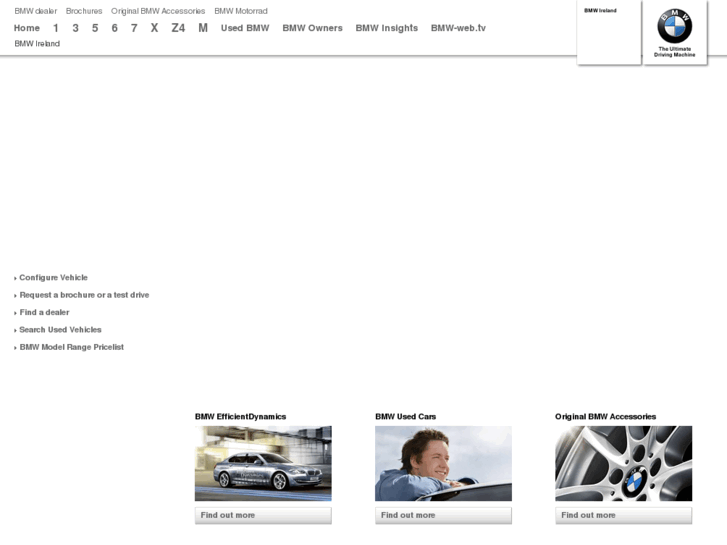
Task: Open the X models menu
Action: pyautogui.click(x=154, y=28)
